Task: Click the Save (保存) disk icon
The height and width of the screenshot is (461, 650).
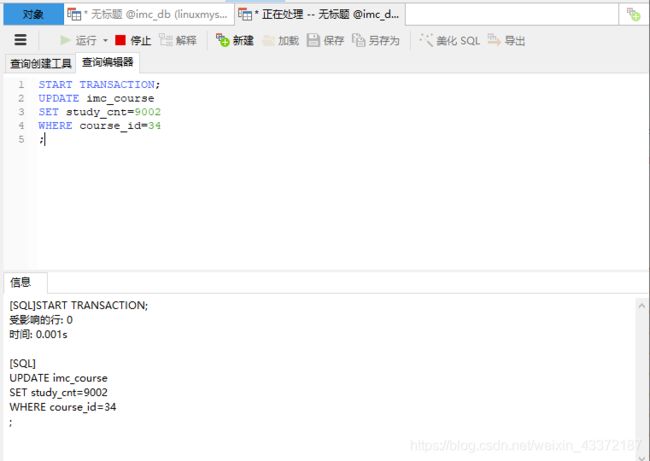Action: tap(313, 40)
